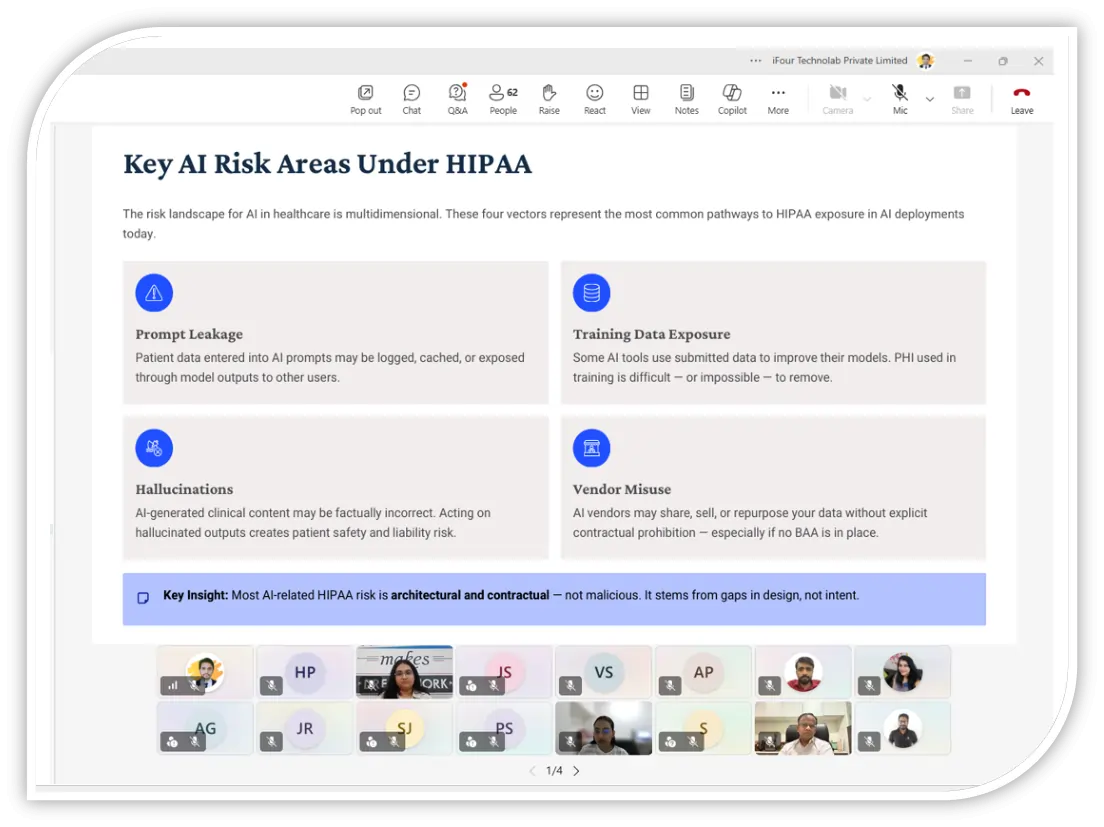Open the Q&A panel

pyautogui.click(x=457, y=98)
